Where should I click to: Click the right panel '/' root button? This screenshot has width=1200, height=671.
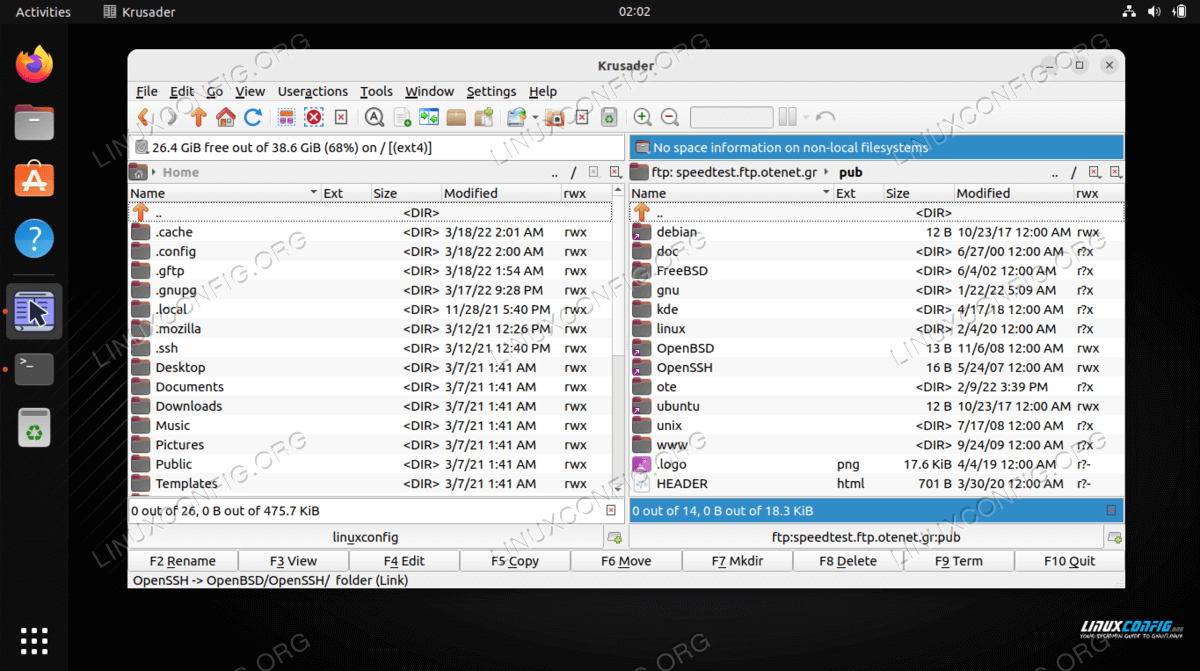pyautogui.click(x=1074, y=172)
